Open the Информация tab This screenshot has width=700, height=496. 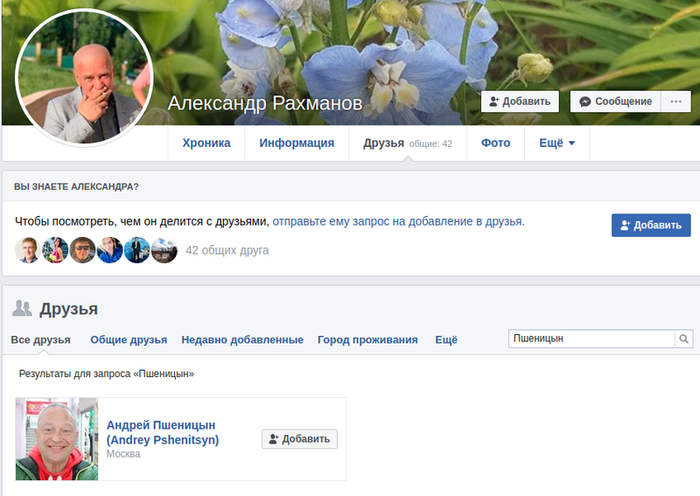pyautogui.click(x=296, y=143)
